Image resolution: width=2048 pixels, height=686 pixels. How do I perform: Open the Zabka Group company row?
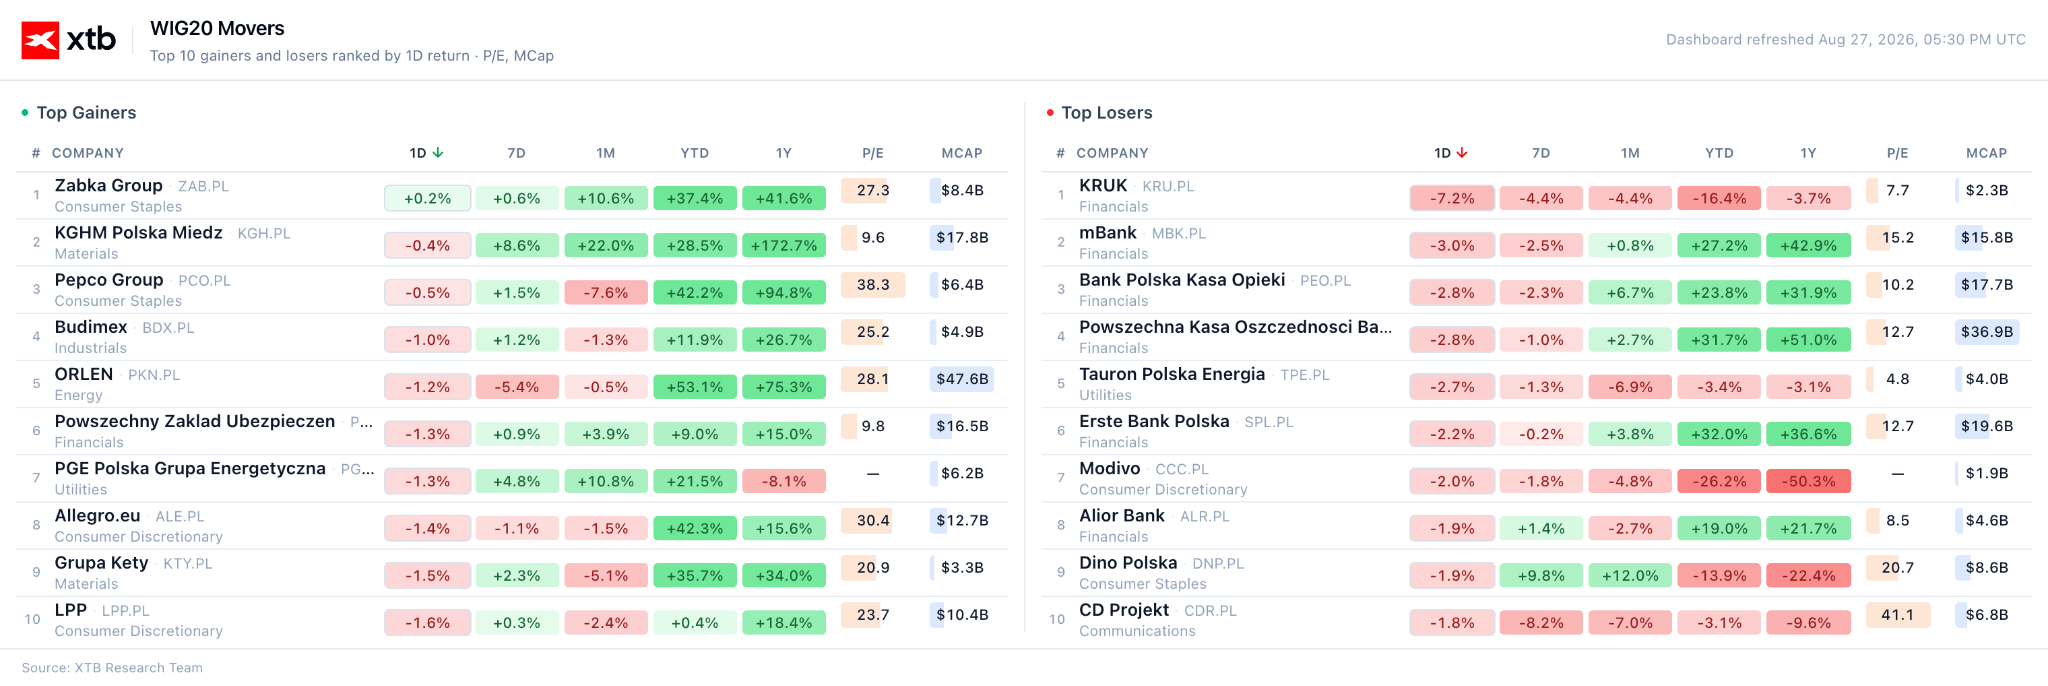pyautogui.click(x=512, y=196)
